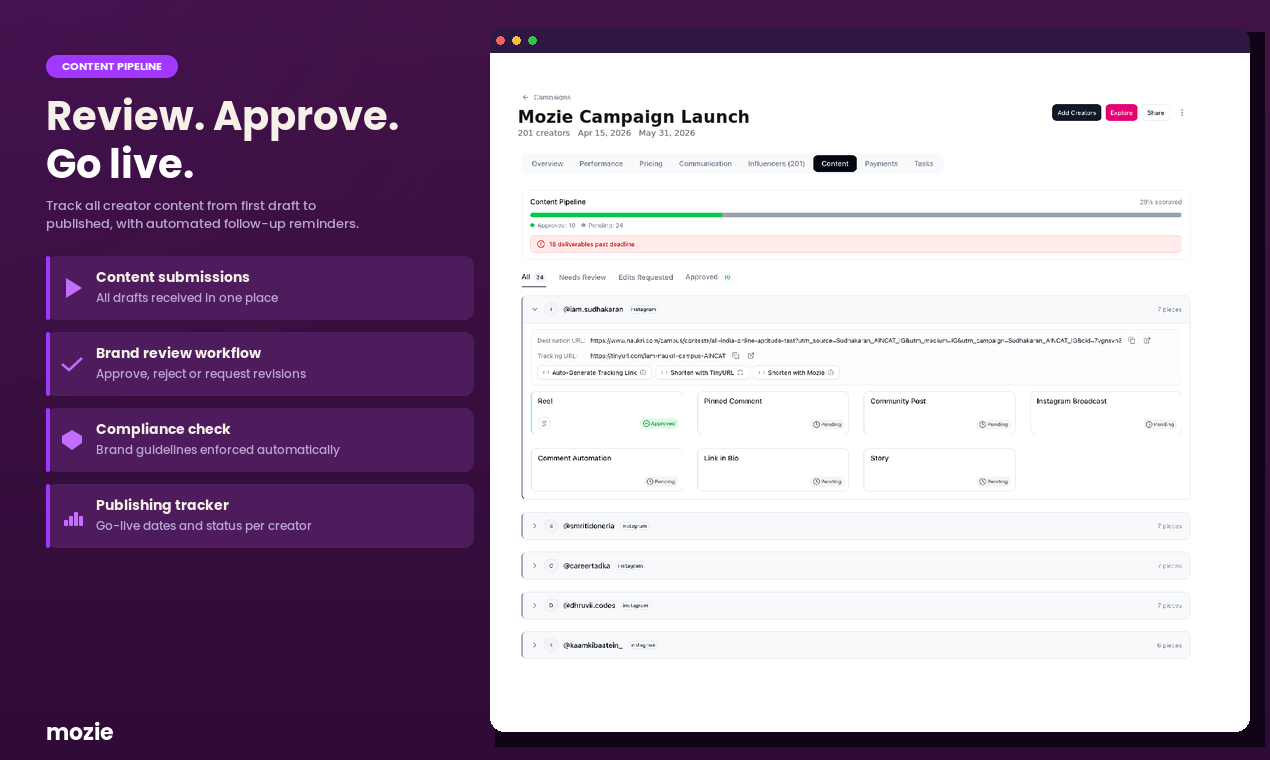Open the Reel deliverable card
The width and height of the screenshot is (1270, 760).
(x=606, y=412)
